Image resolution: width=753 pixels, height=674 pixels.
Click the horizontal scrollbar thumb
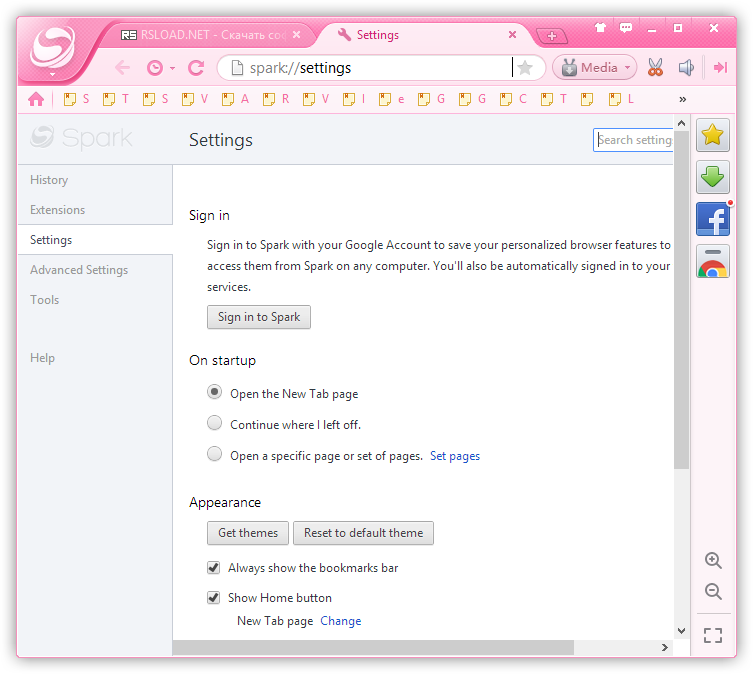[x=373, y=647]
